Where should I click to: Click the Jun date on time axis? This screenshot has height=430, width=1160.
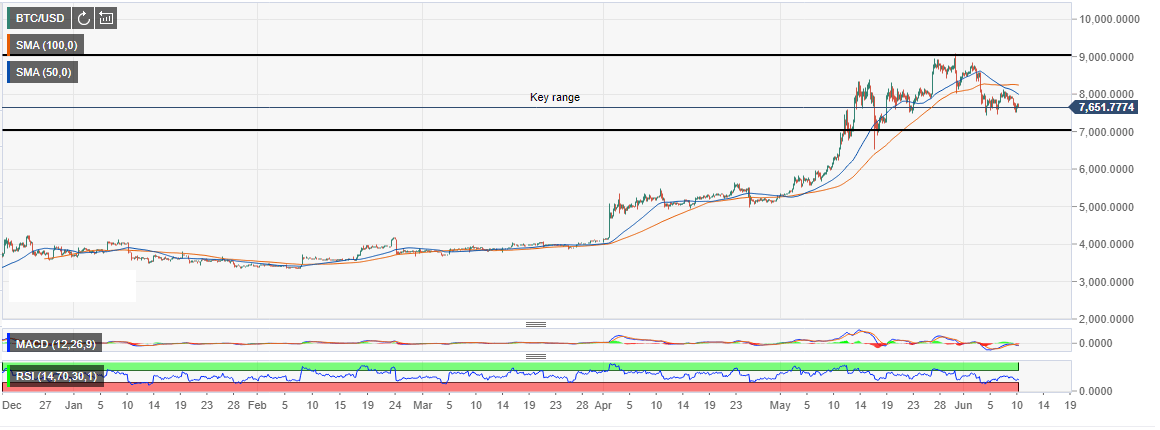coord(962,408)
